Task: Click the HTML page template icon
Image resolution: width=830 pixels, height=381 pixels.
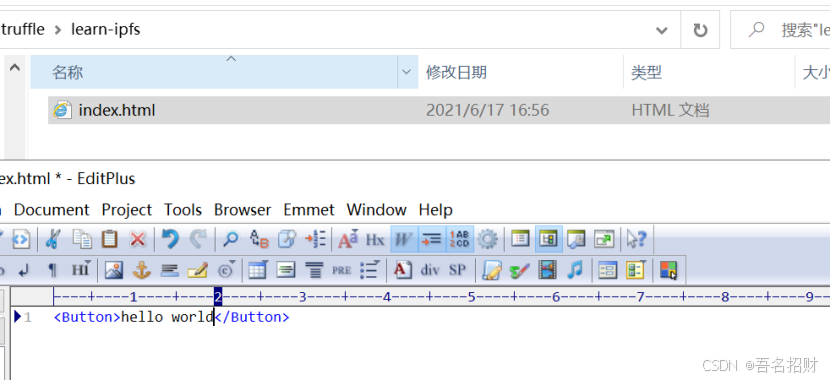Action: coord(20,240)
